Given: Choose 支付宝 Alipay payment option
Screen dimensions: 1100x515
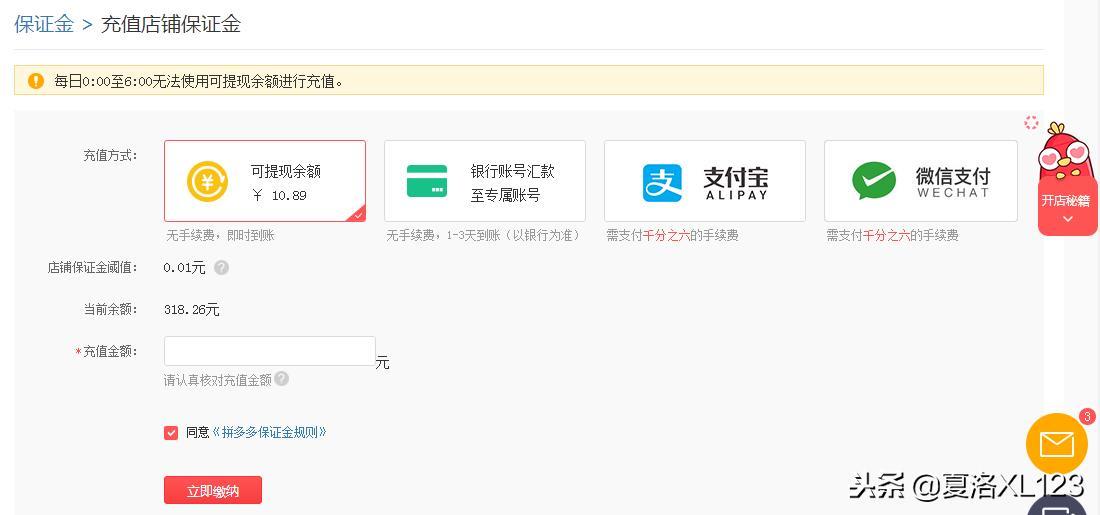Looking at the screenshot, I should tap(704, 181).
